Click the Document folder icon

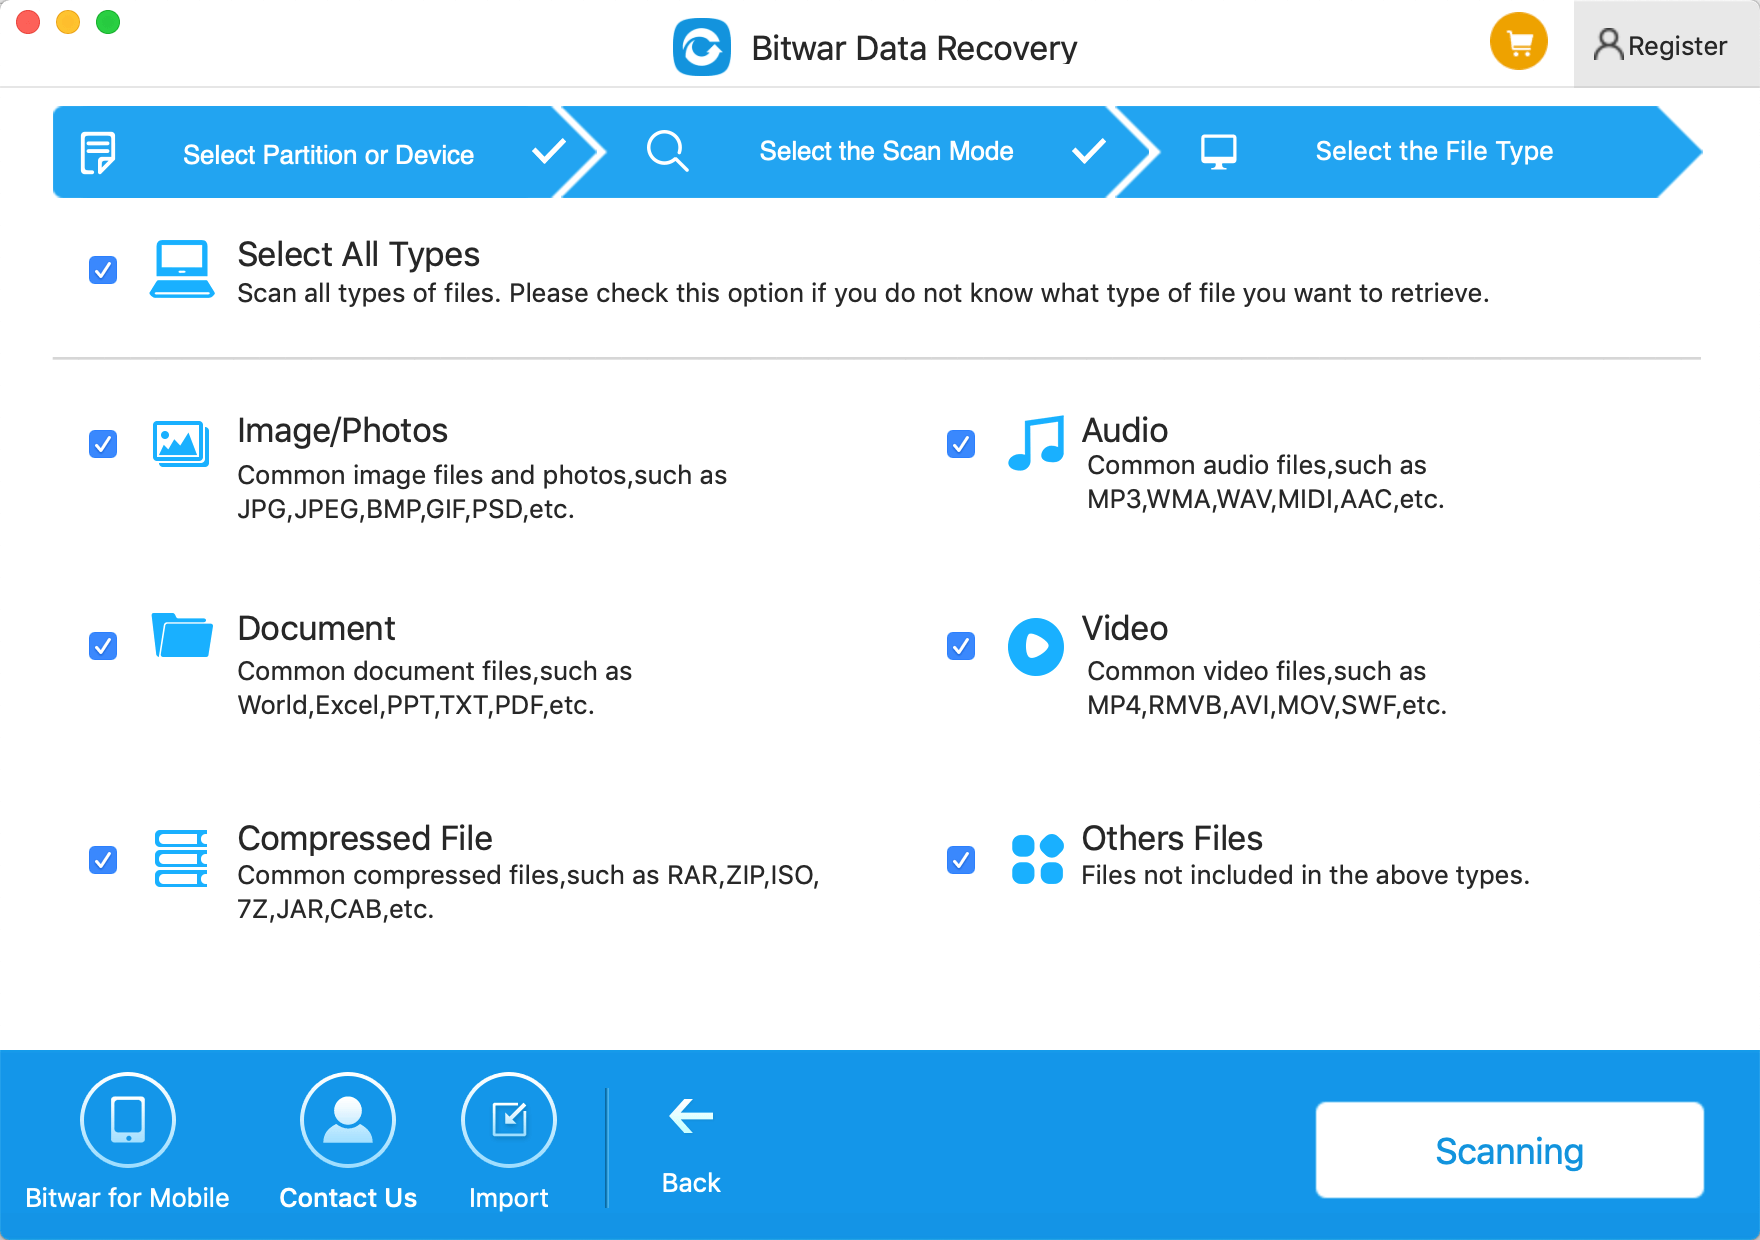[x=181, y=635]
